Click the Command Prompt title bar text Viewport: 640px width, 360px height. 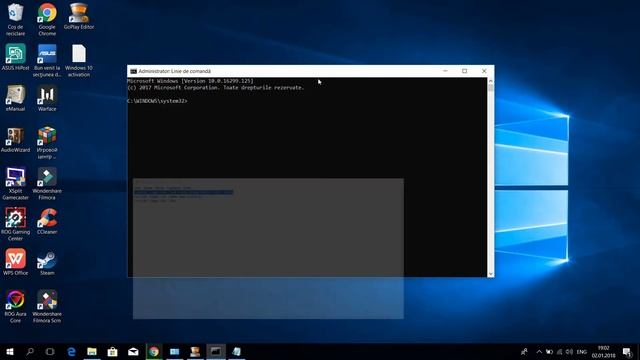tap(175, 71)
